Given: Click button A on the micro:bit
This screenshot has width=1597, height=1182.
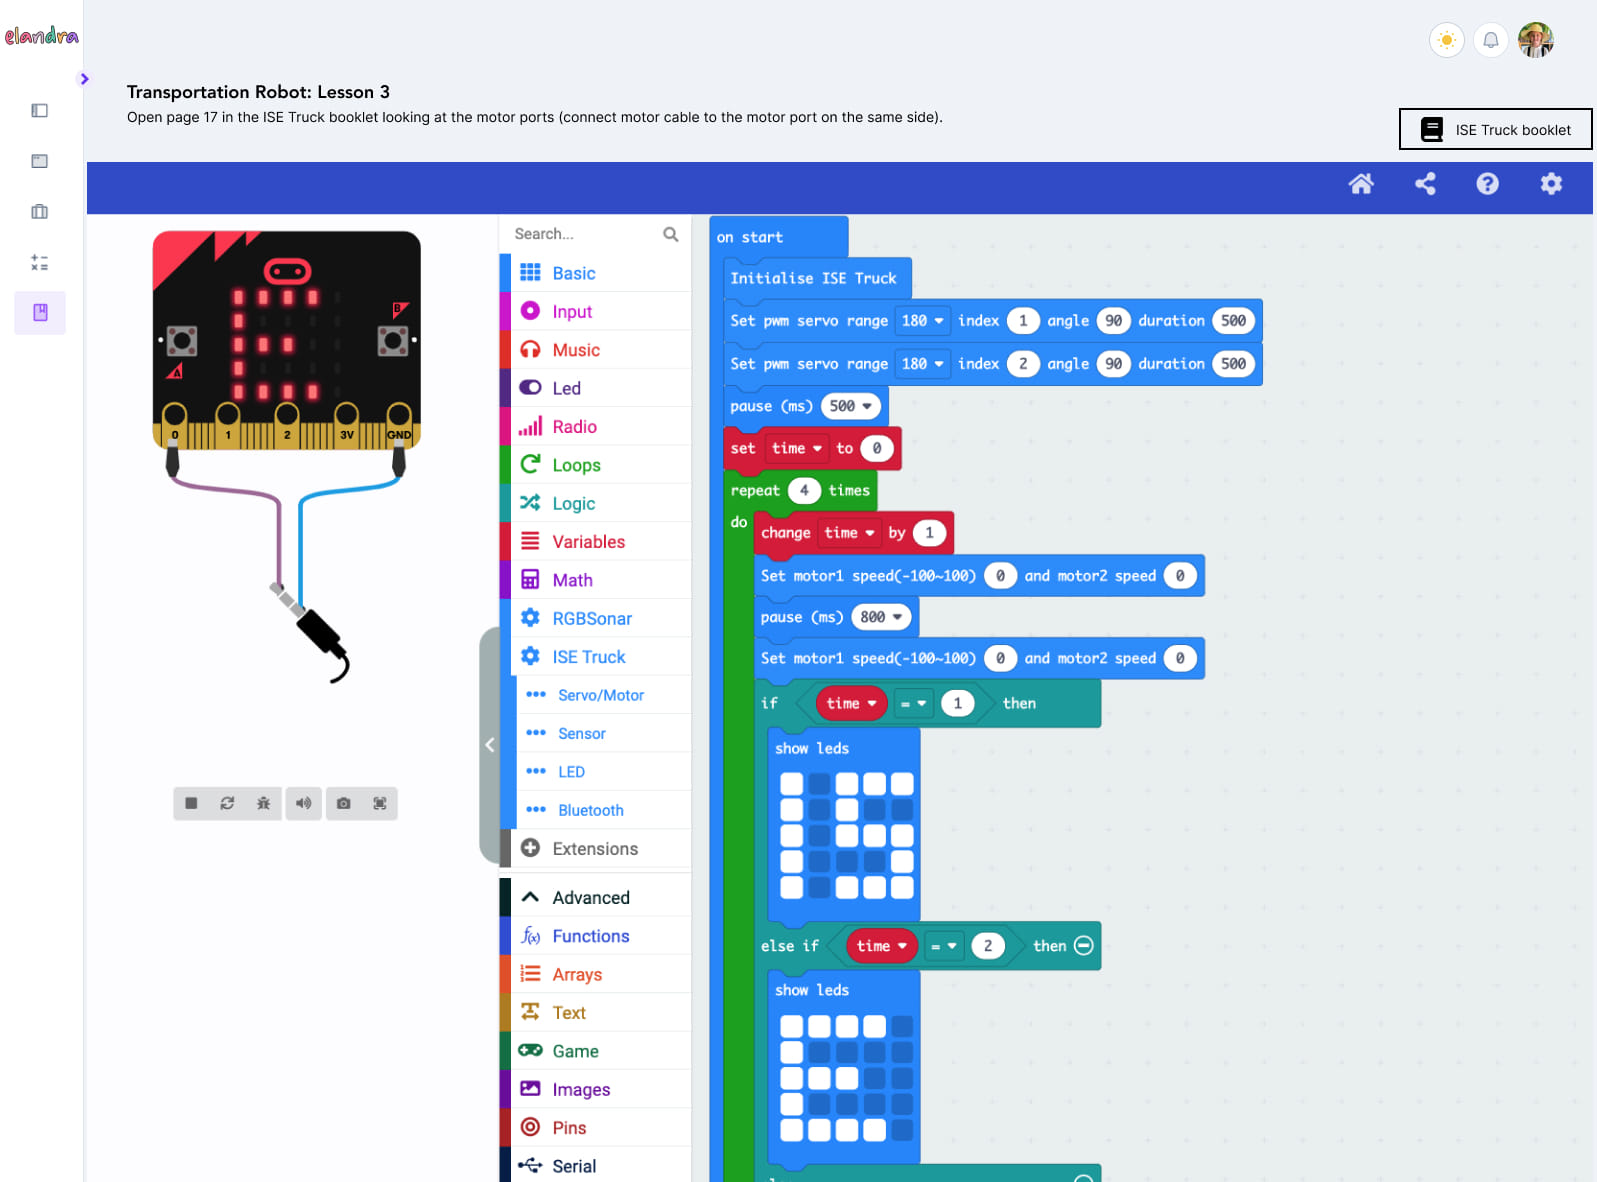Looking at the screenshot, I should pos(182,341).
